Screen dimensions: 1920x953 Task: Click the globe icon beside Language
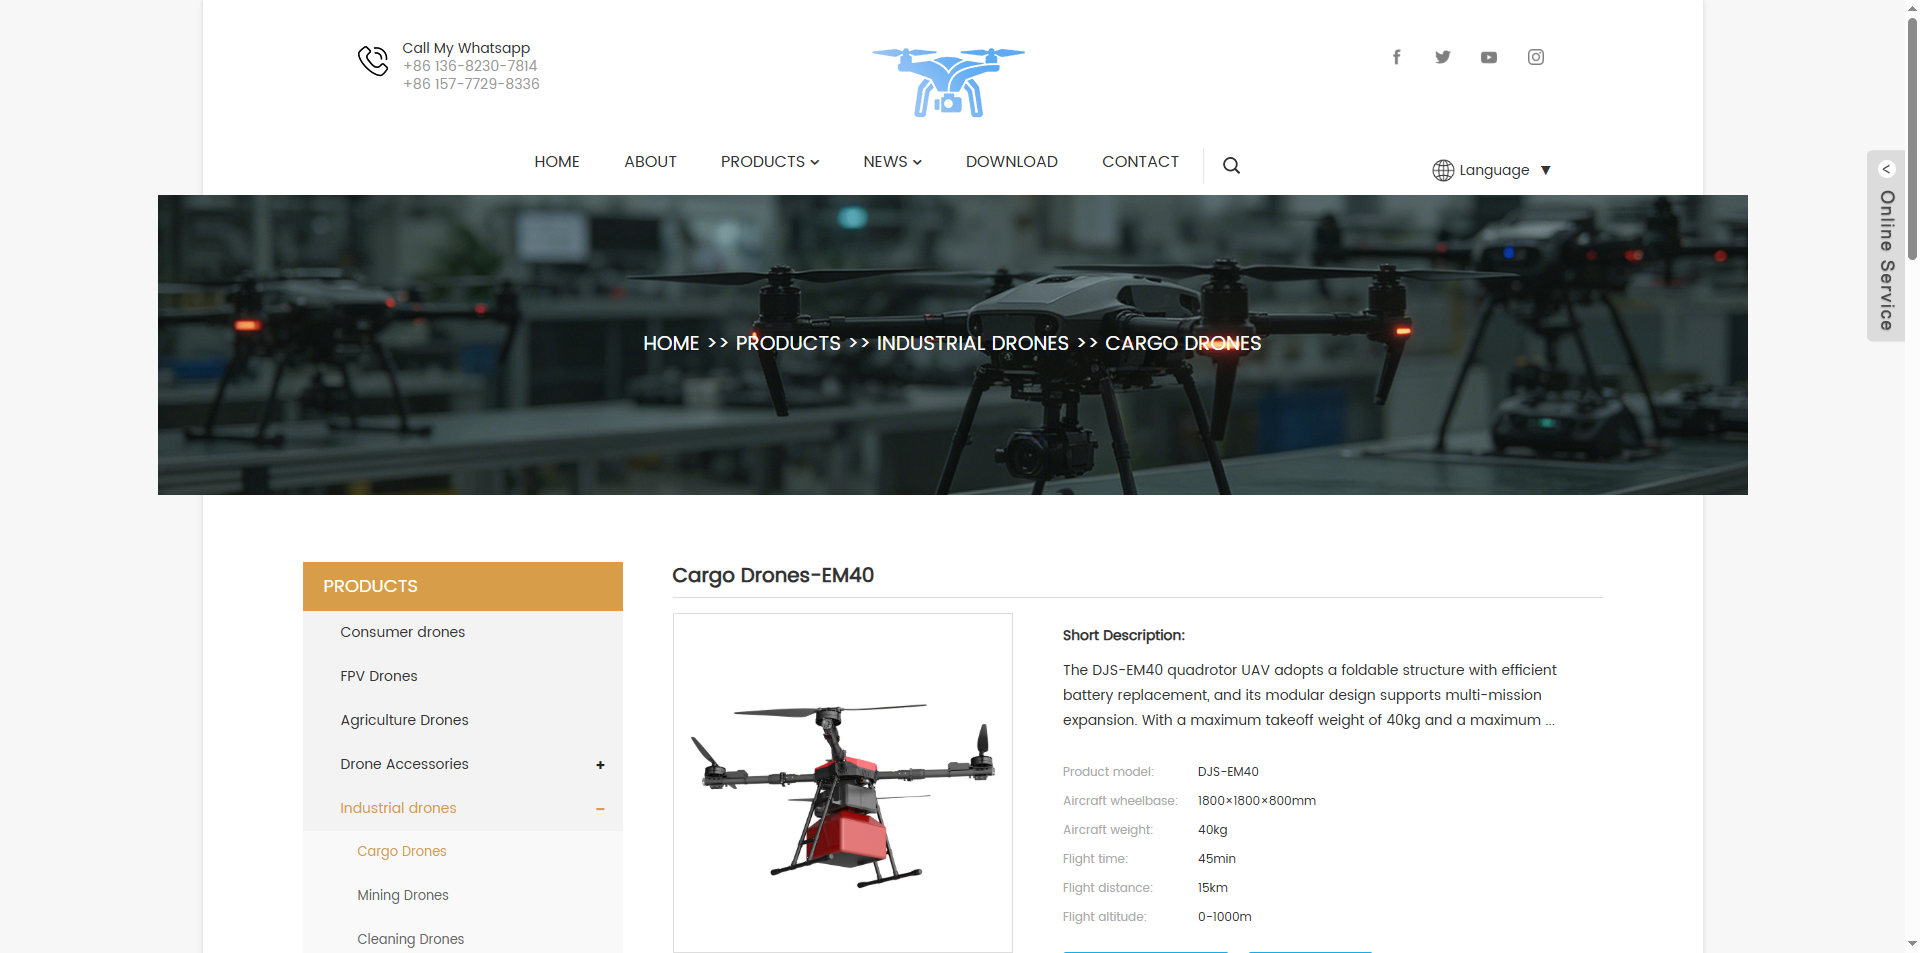coord(1443,170)
